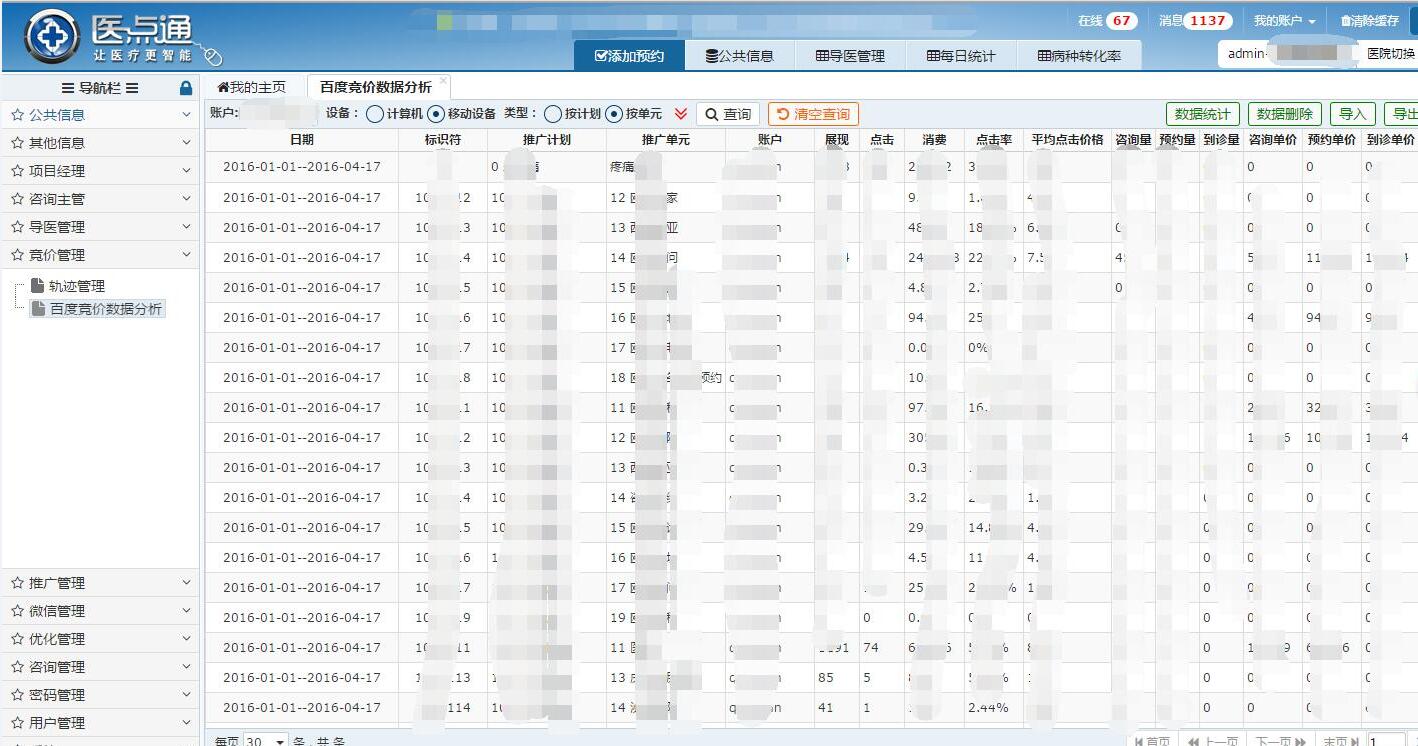Click the 清除缓存 trash icon
The image size is (1418, 746).
point(1346,21)
